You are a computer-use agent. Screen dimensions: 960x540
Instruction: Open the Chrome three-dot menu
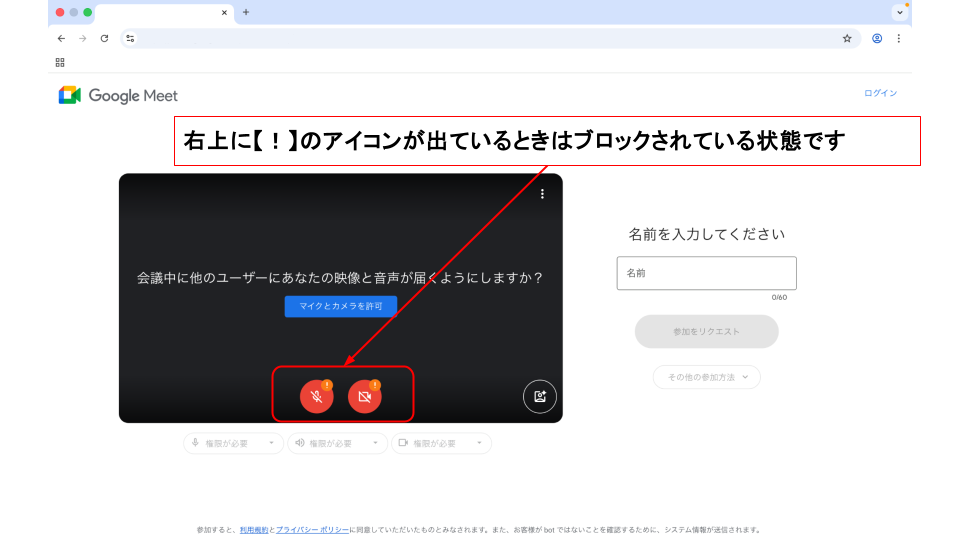[898, 39]
